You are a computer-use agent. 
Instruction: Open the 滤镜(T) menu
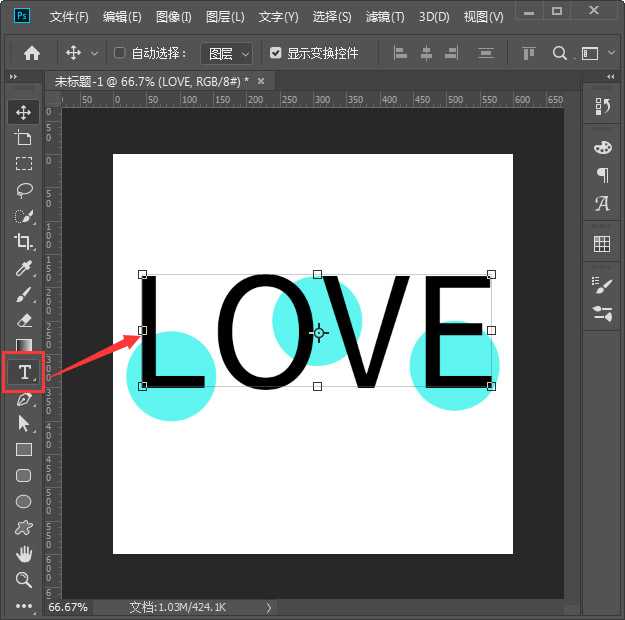385,17
